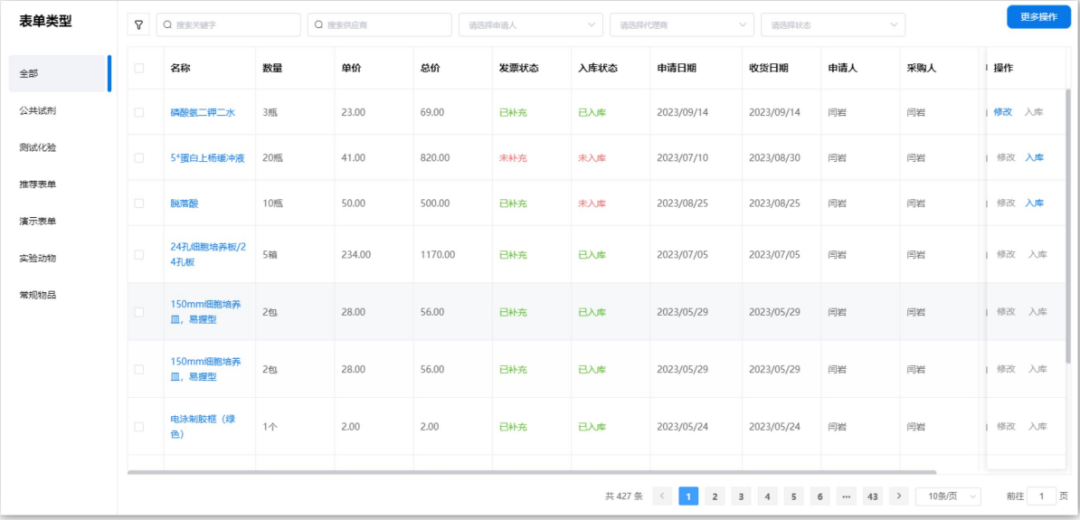Choose 常规物品 in the sidebar

point(38,295)
